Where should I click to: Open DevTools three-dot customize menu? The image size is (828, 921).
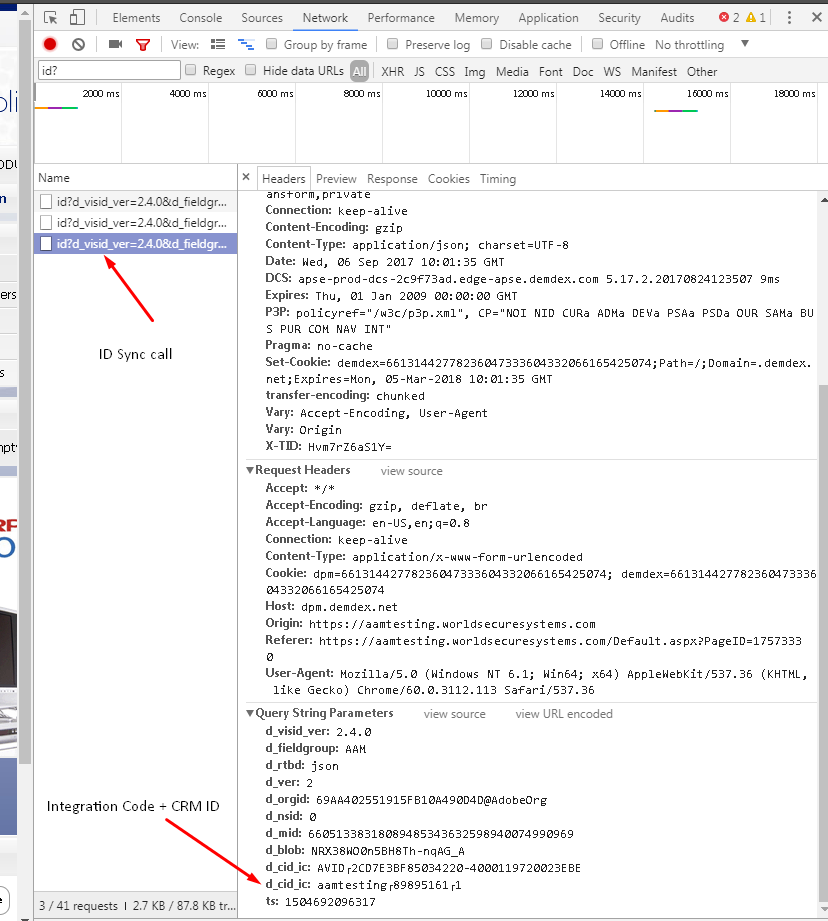(x=789, y=18)
